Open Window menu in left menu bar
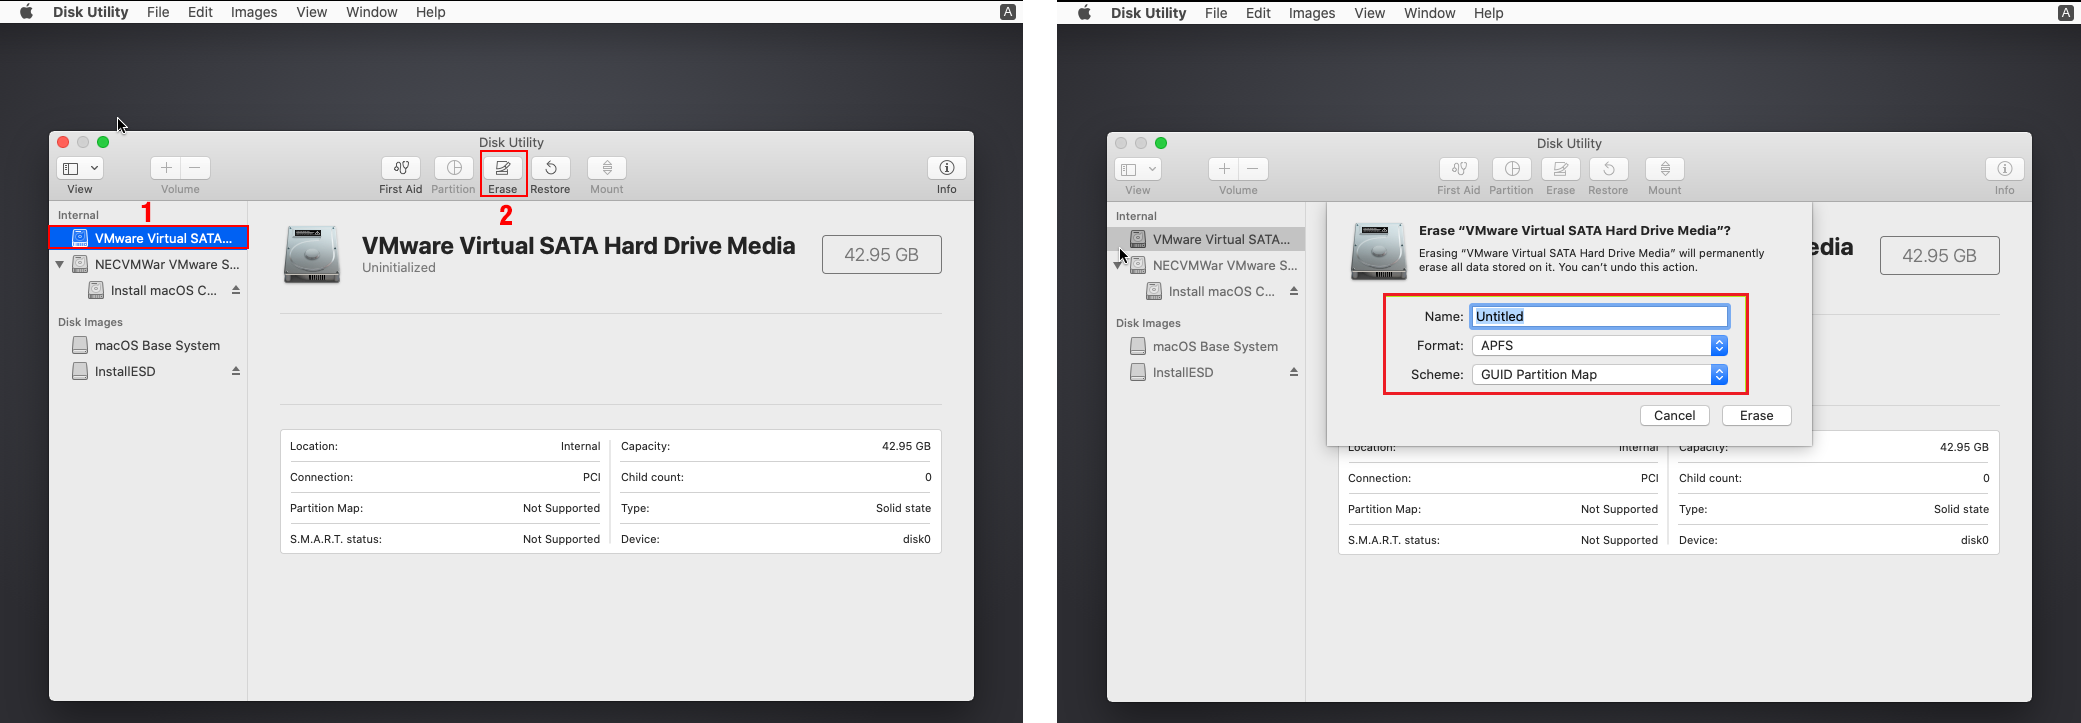2081x723 pixels. [x=371, y=12]
